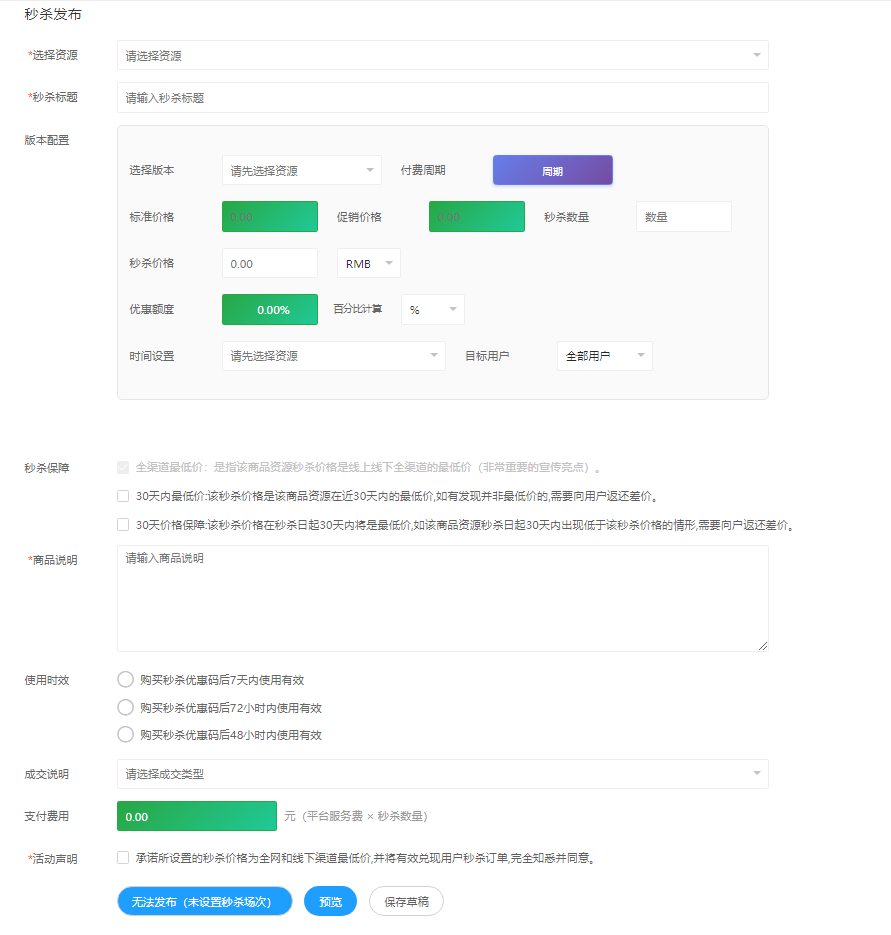Viewport: 891px width, 935px height.
Task: Open the percentage % calculation dropdown
Action: coord(432,310)
